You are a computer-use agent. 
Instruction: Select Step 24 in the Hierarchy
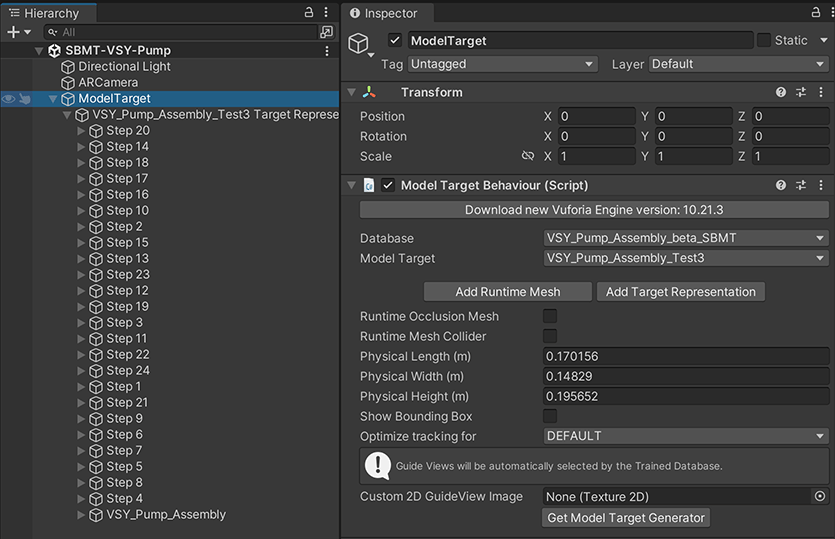128,371
